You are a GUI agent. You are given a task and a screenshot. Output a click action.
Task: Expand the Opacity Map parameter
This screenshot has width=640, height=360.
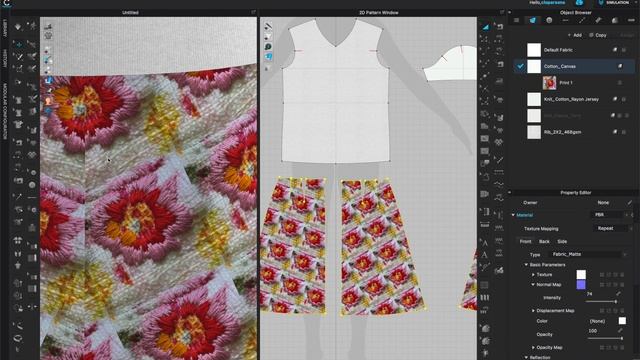(533, 347)
